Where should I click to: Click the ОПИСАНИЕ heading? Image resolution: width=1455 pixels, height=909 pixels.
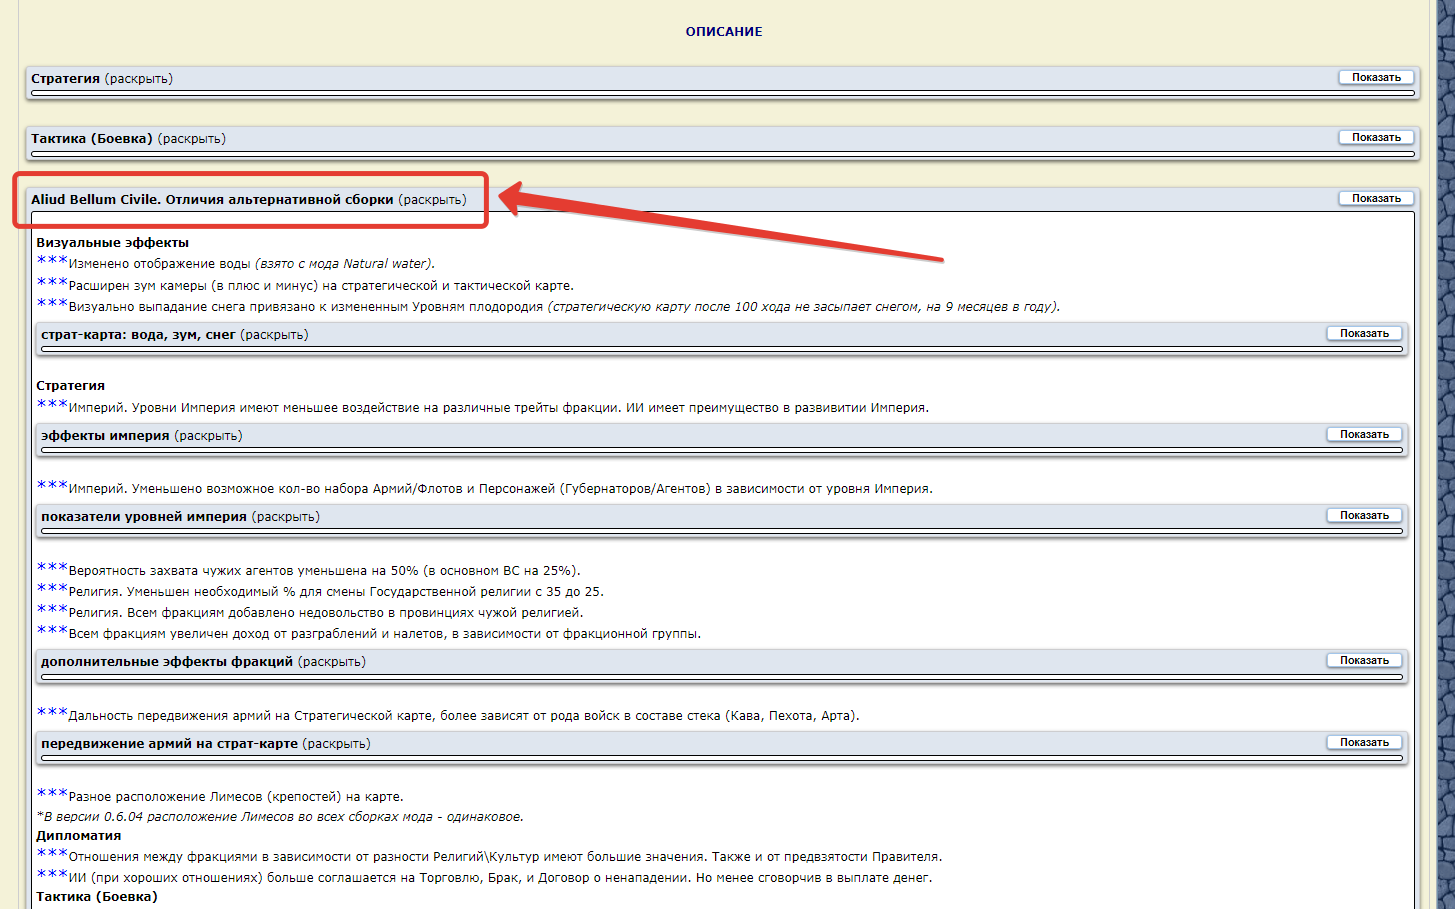click(x=724, y=32)
